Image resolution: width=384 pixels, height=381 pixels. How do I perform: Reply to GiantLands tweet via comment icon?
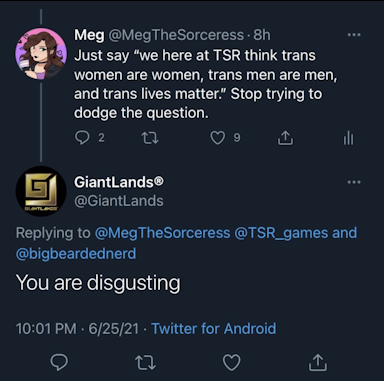pos(59,362)
